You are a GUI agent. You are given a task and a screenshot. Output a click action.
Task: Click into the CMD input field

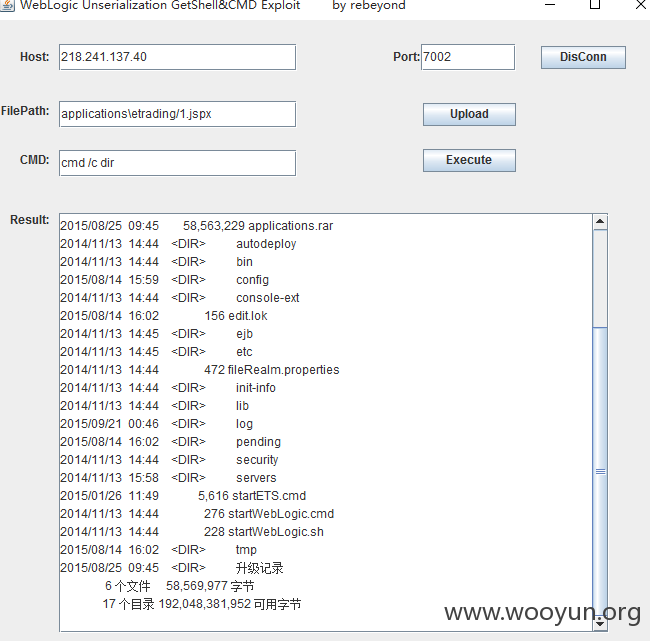pos(177,163)
